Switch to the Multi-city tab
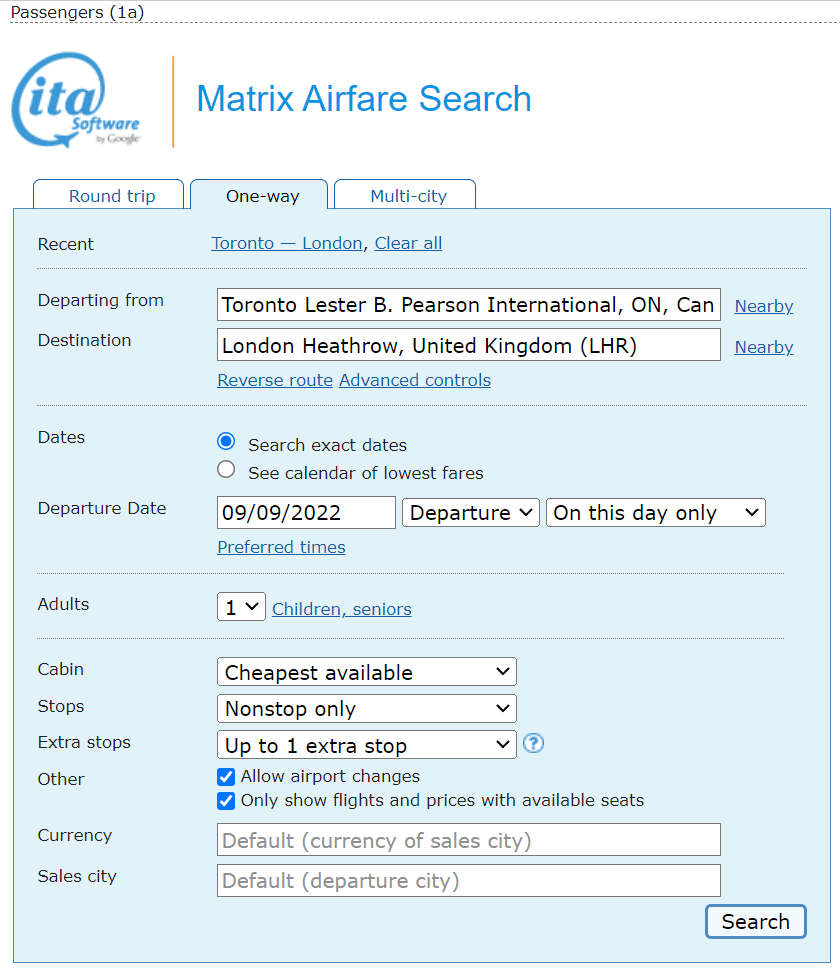This screenshot has width=840, height=970. [x=408, y=196]
